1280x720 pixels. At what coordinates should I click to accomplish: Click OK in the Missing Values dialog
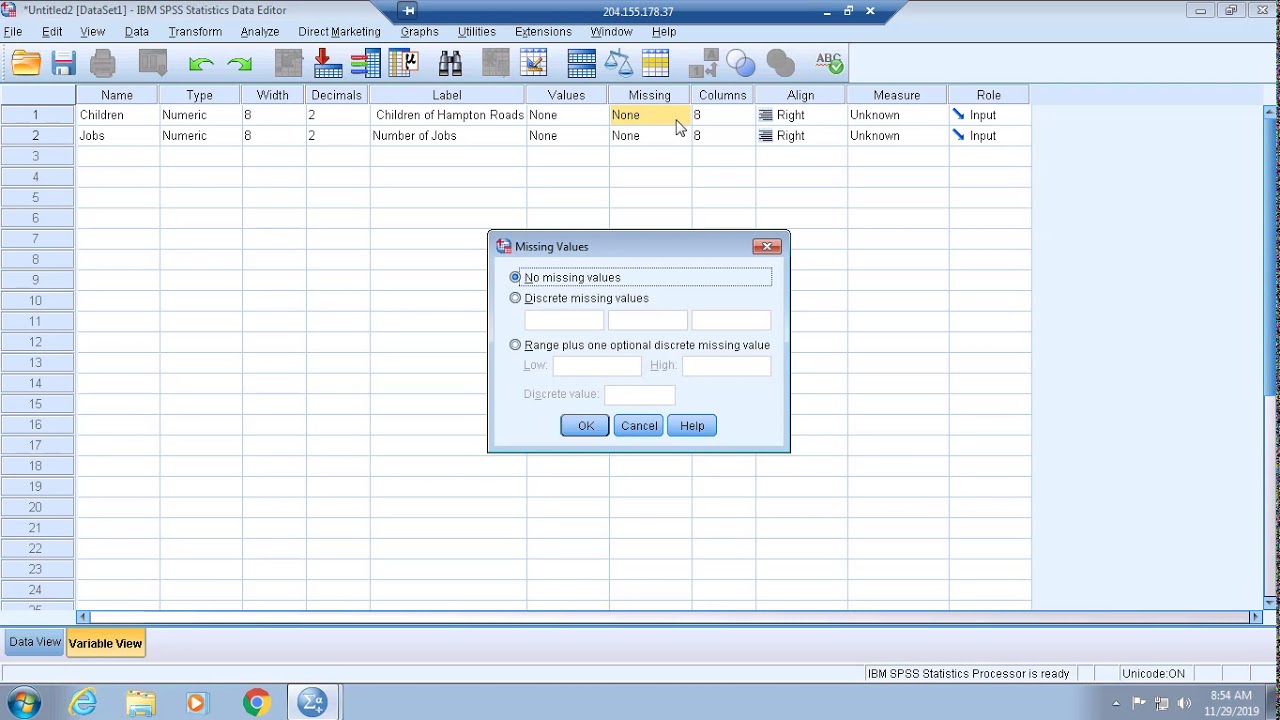click(585, 426)
